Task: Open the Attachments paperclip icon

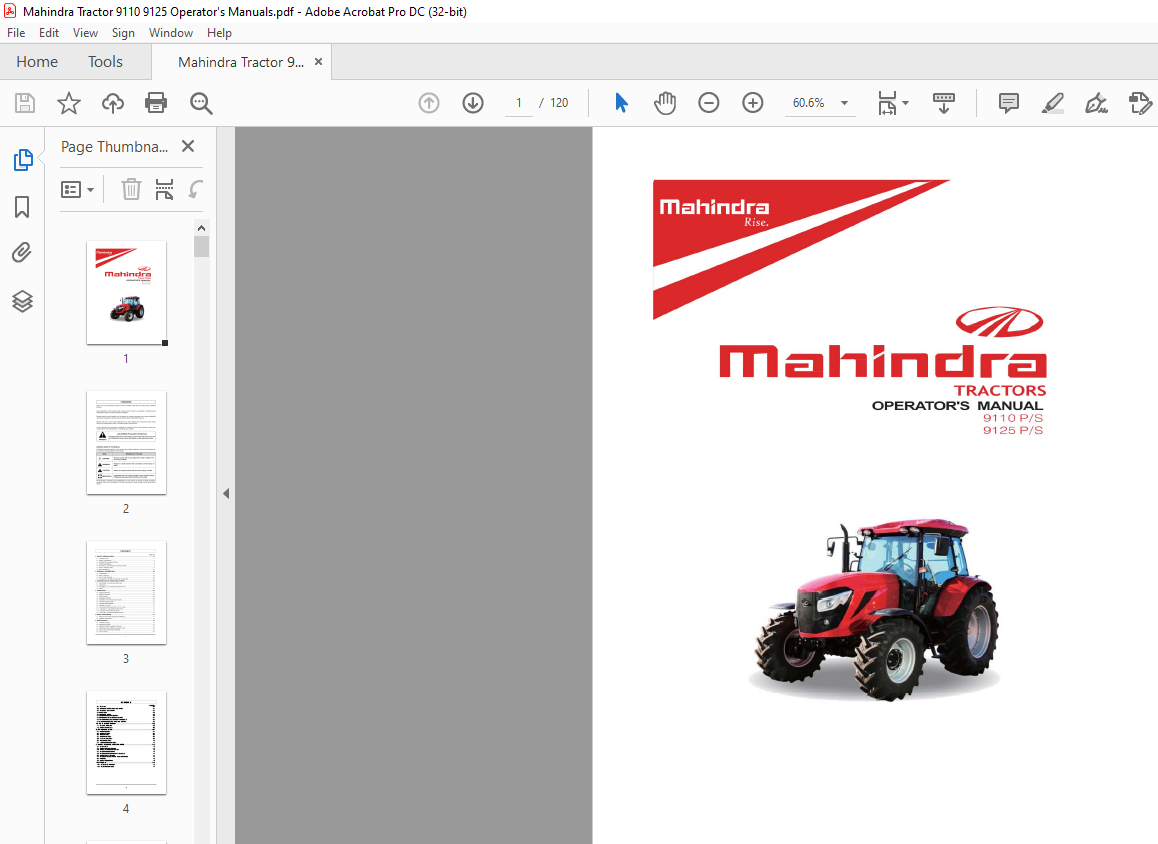Action: [x=22, y=253]
